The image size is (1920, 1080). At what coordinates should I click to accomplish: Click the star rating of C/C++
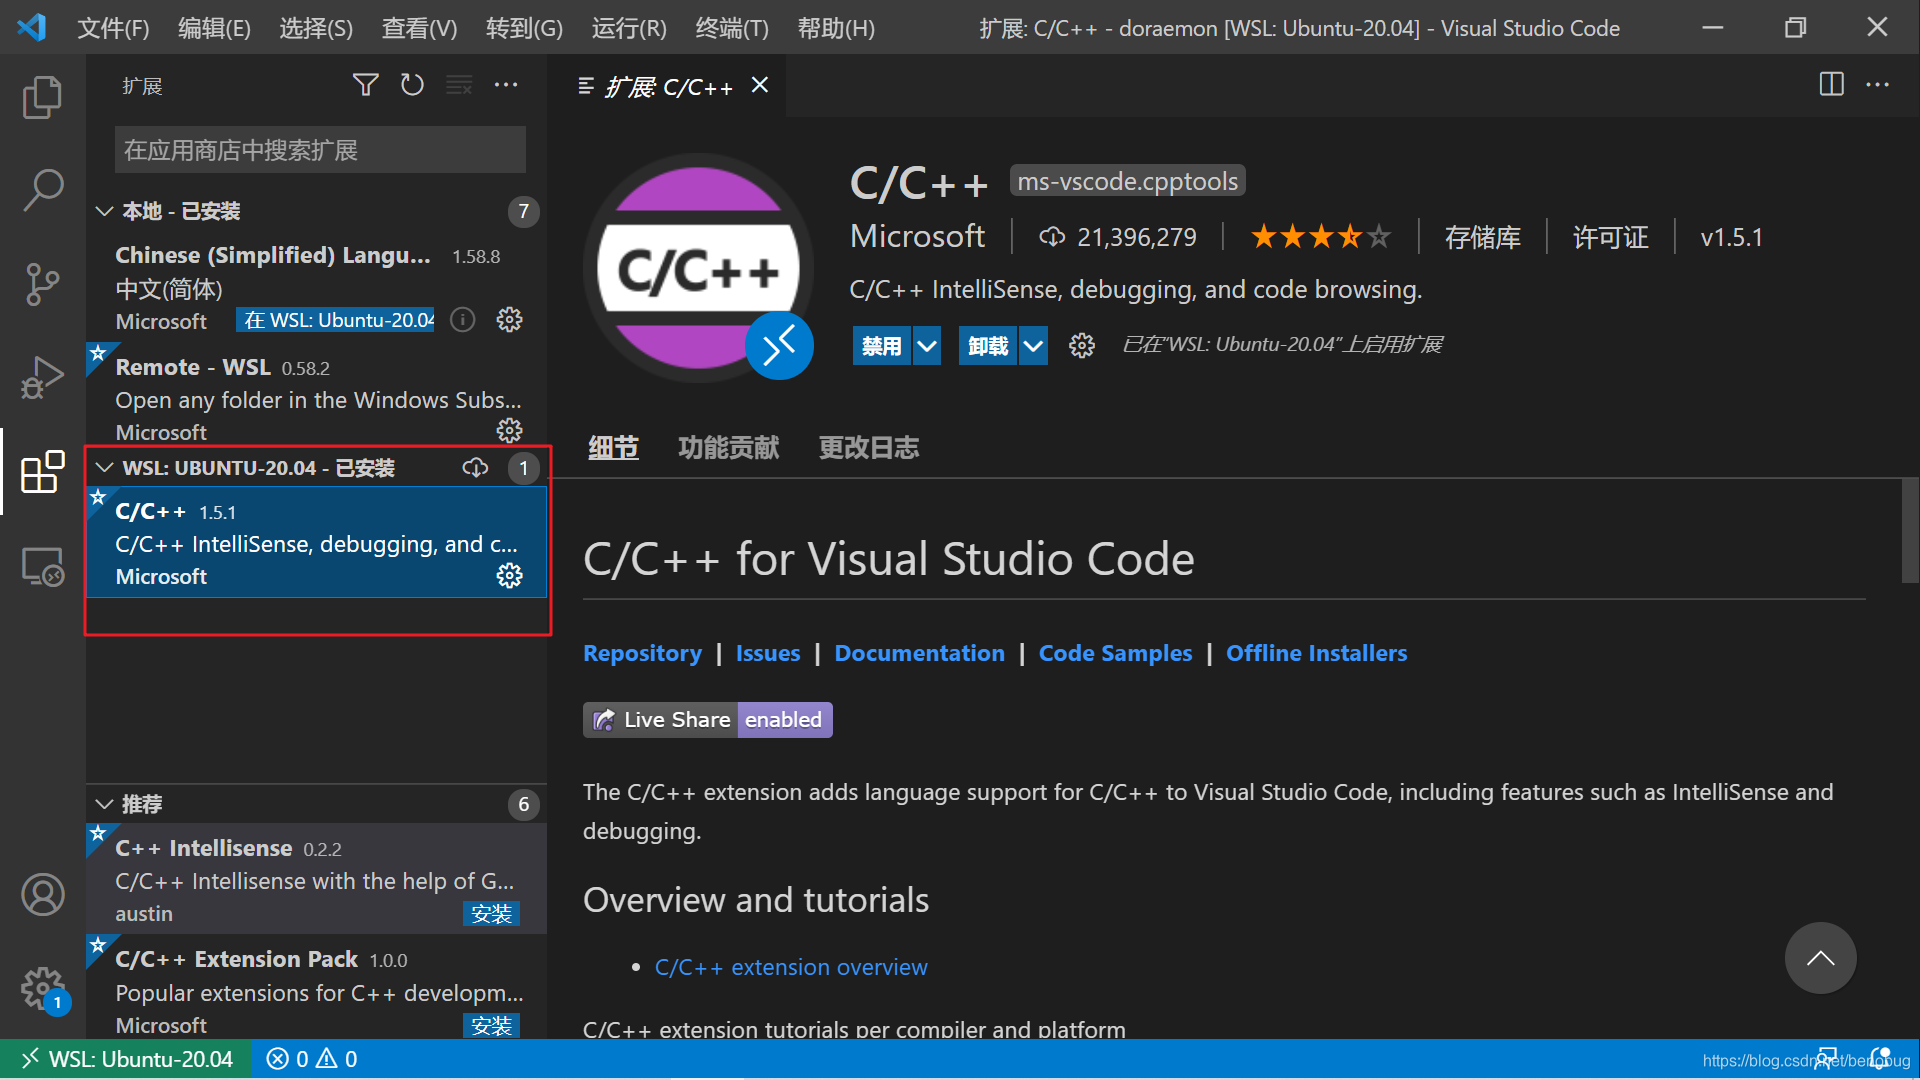pyautogui.click(x=1320, y=237)
